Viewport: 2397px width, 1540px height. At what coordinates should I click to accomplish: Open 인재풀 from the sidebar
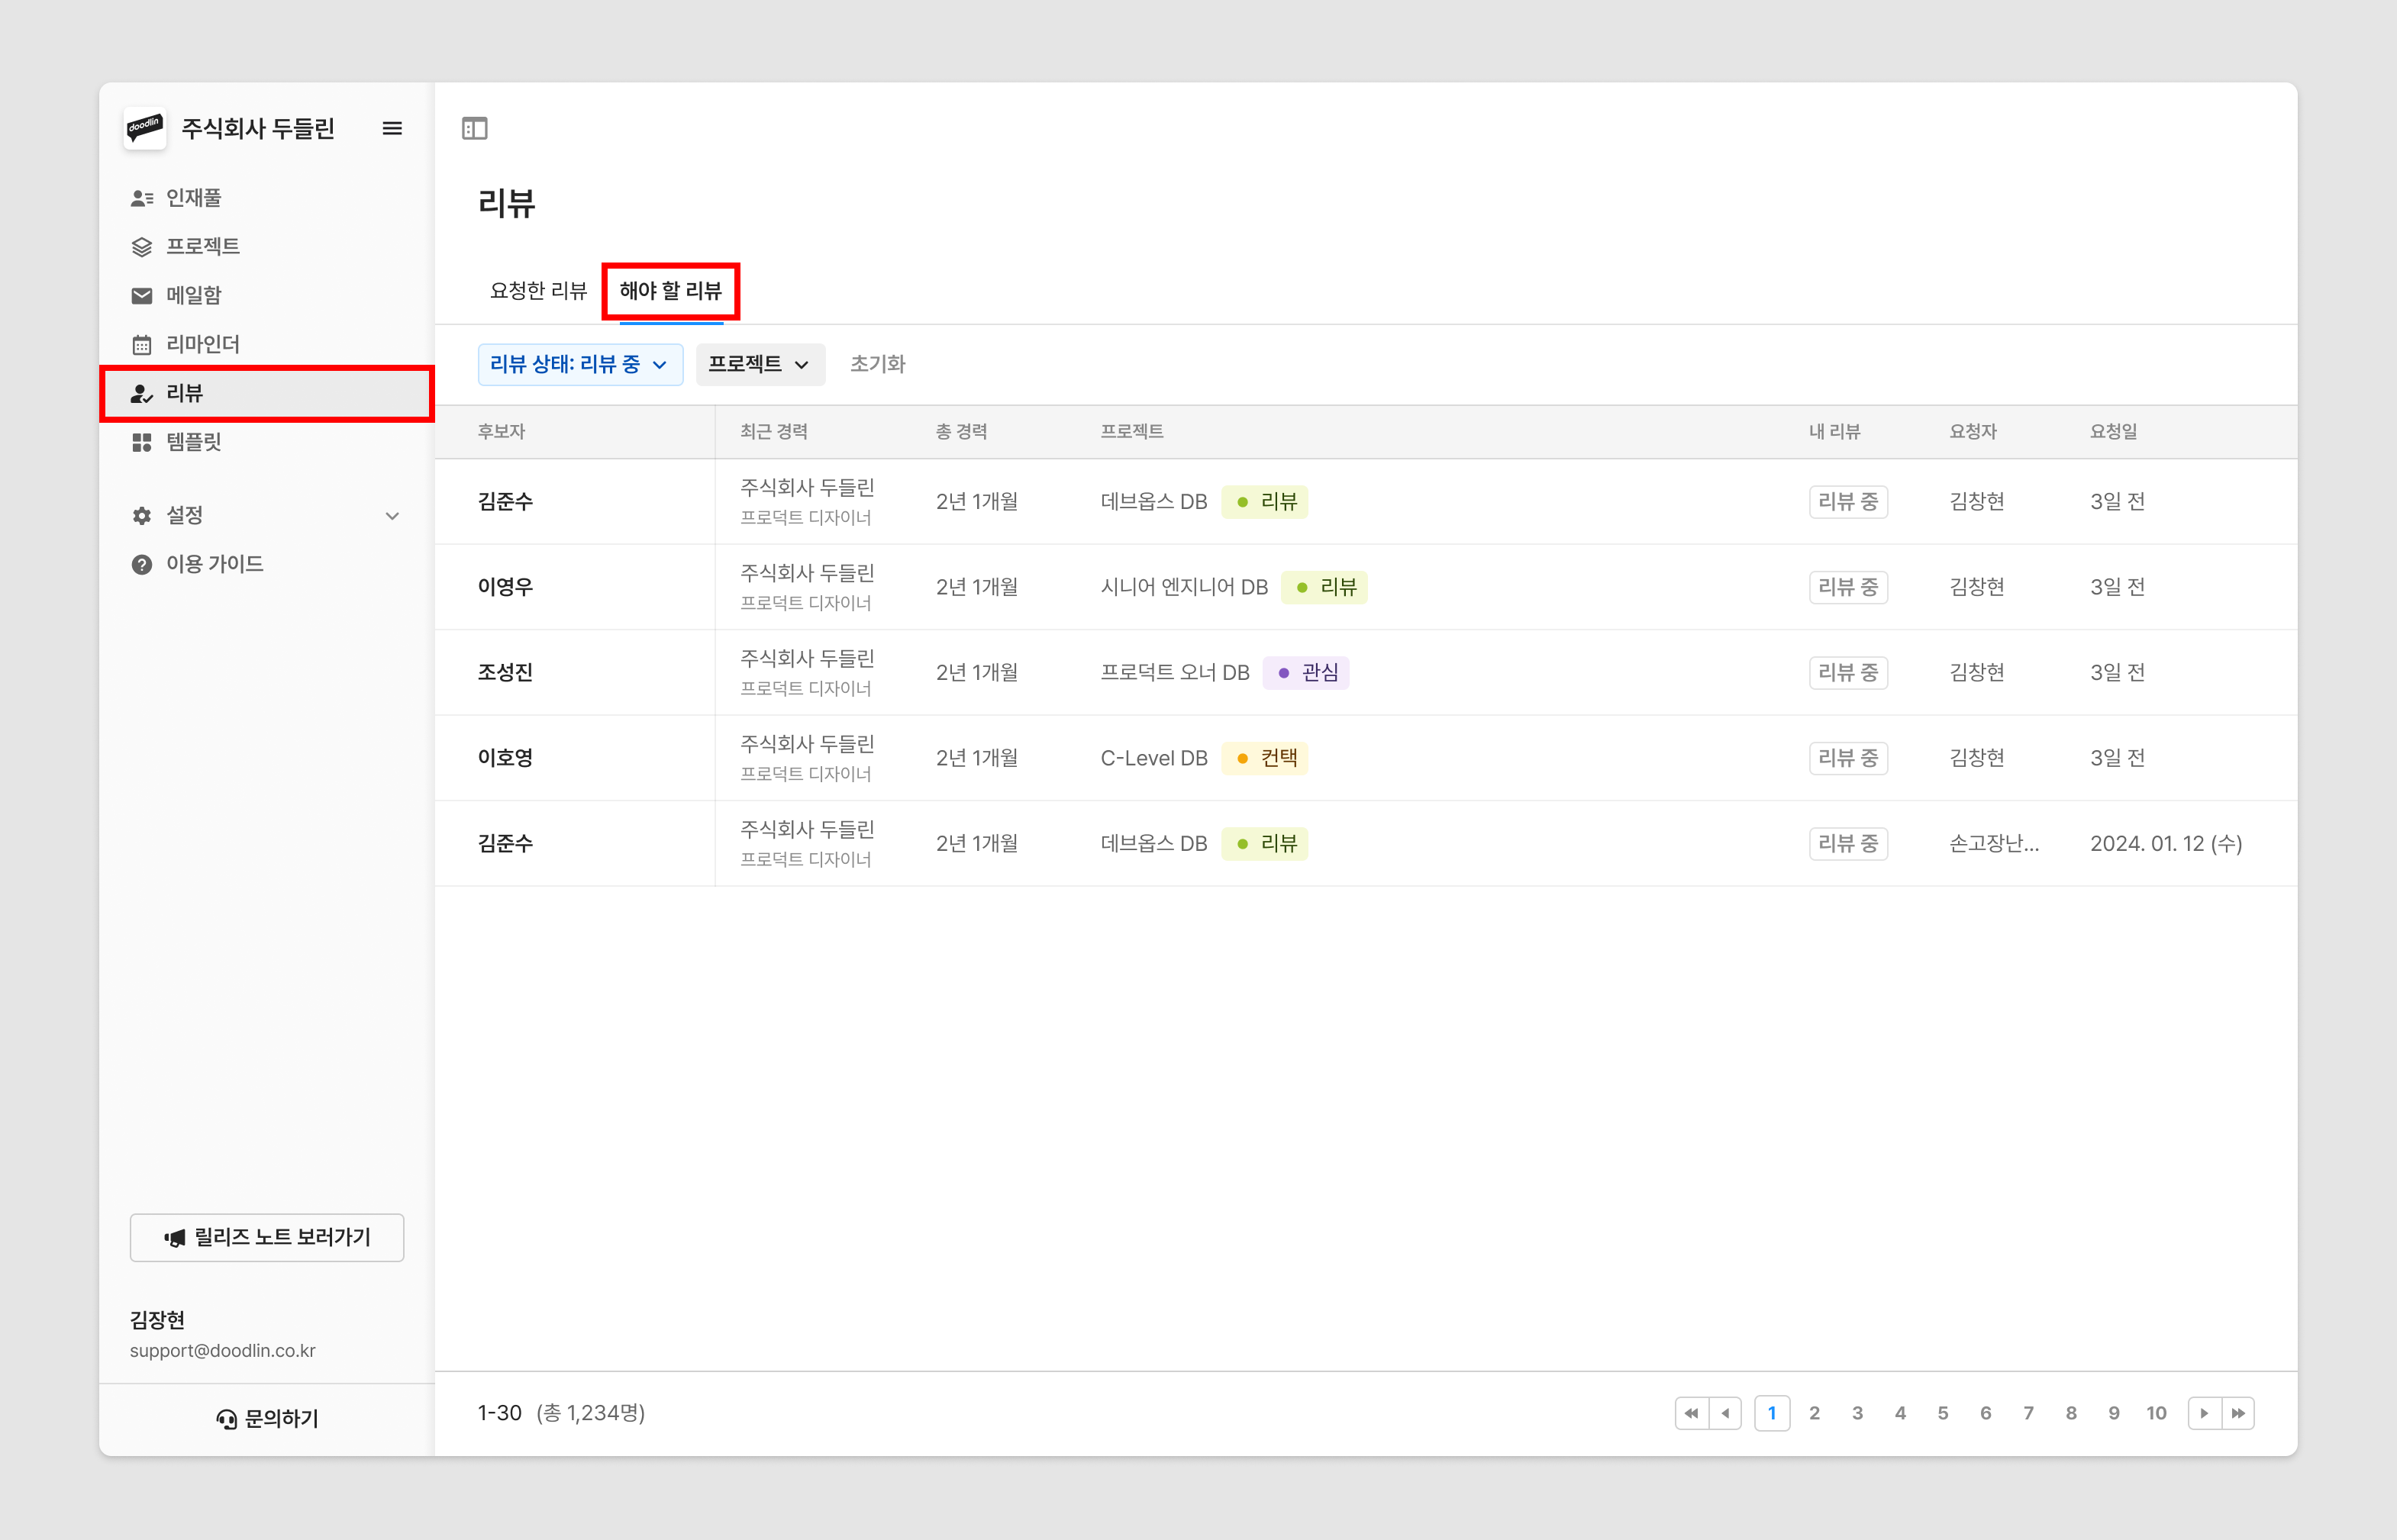(x=193, y=198)
